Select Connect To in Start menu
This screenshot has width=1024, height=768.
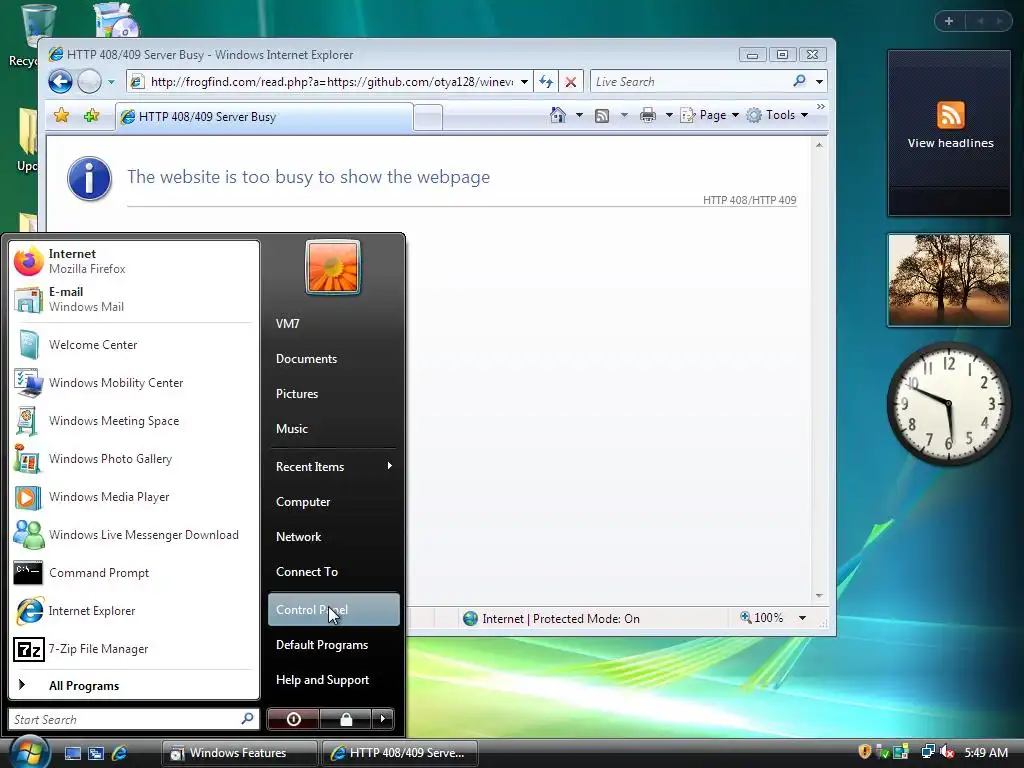coord(334,571)
